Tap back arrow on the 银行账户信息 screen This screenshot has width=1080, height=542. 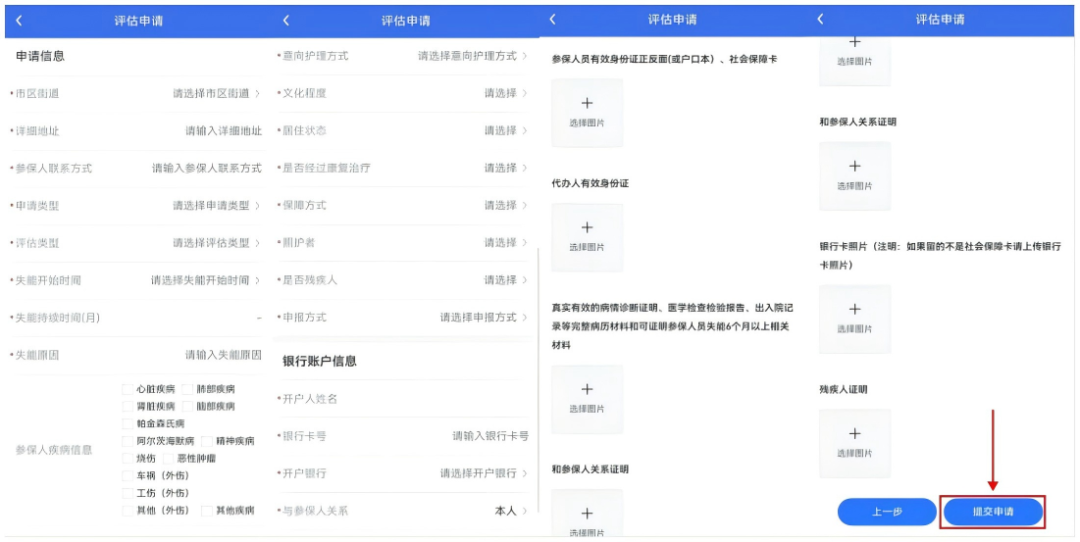tap(286, 20)
